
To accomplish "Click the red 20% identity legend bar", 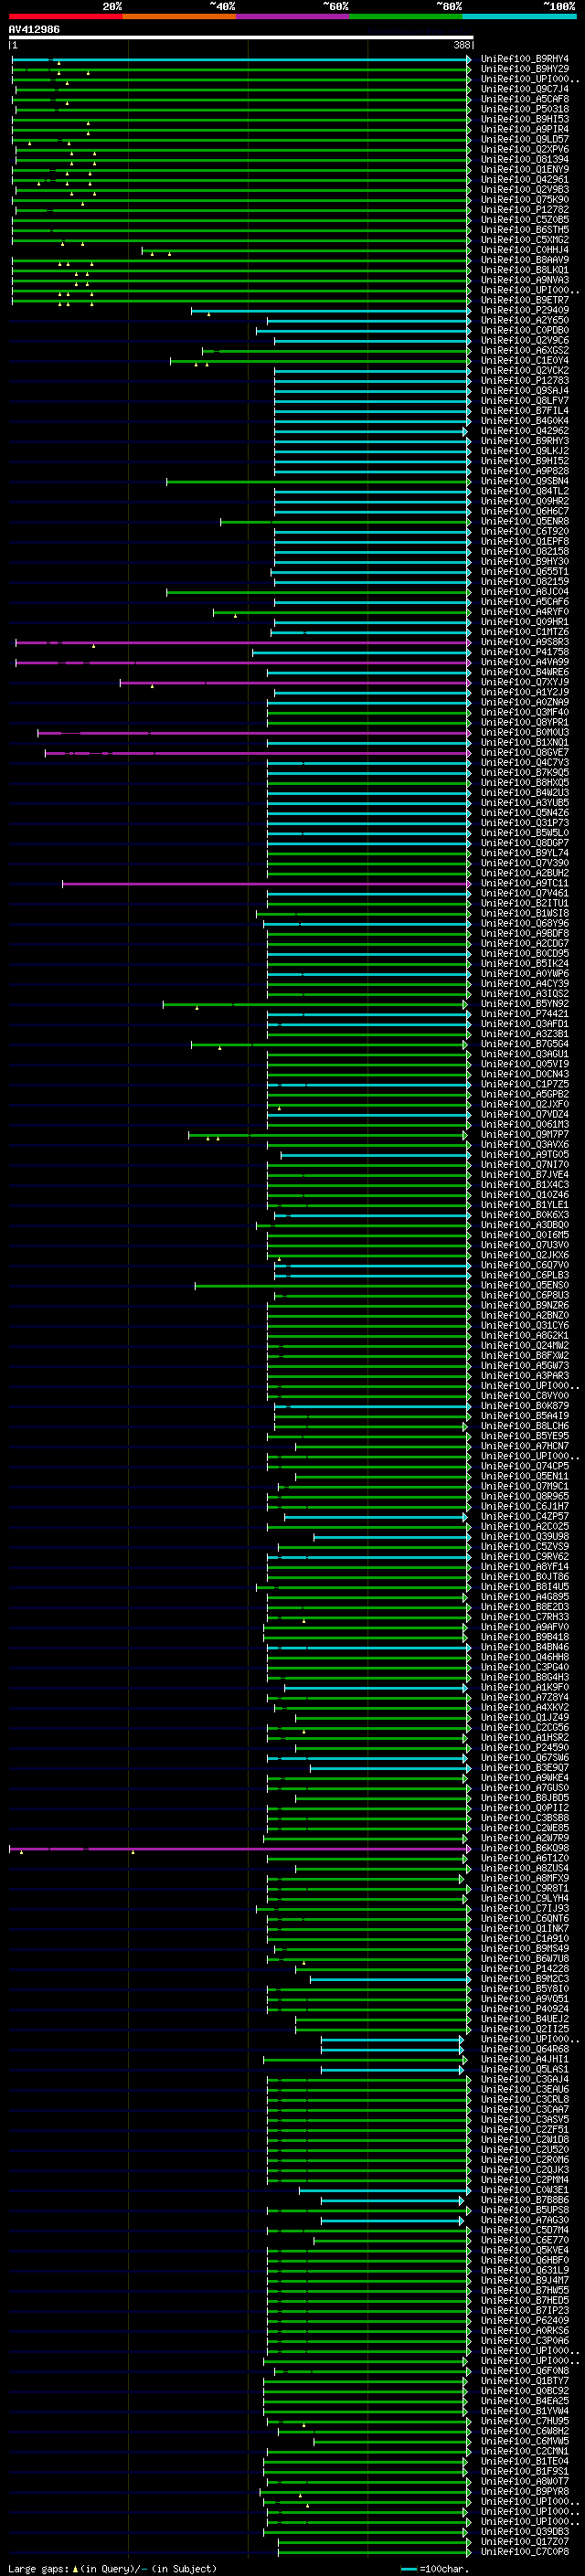I will [65, 17].
